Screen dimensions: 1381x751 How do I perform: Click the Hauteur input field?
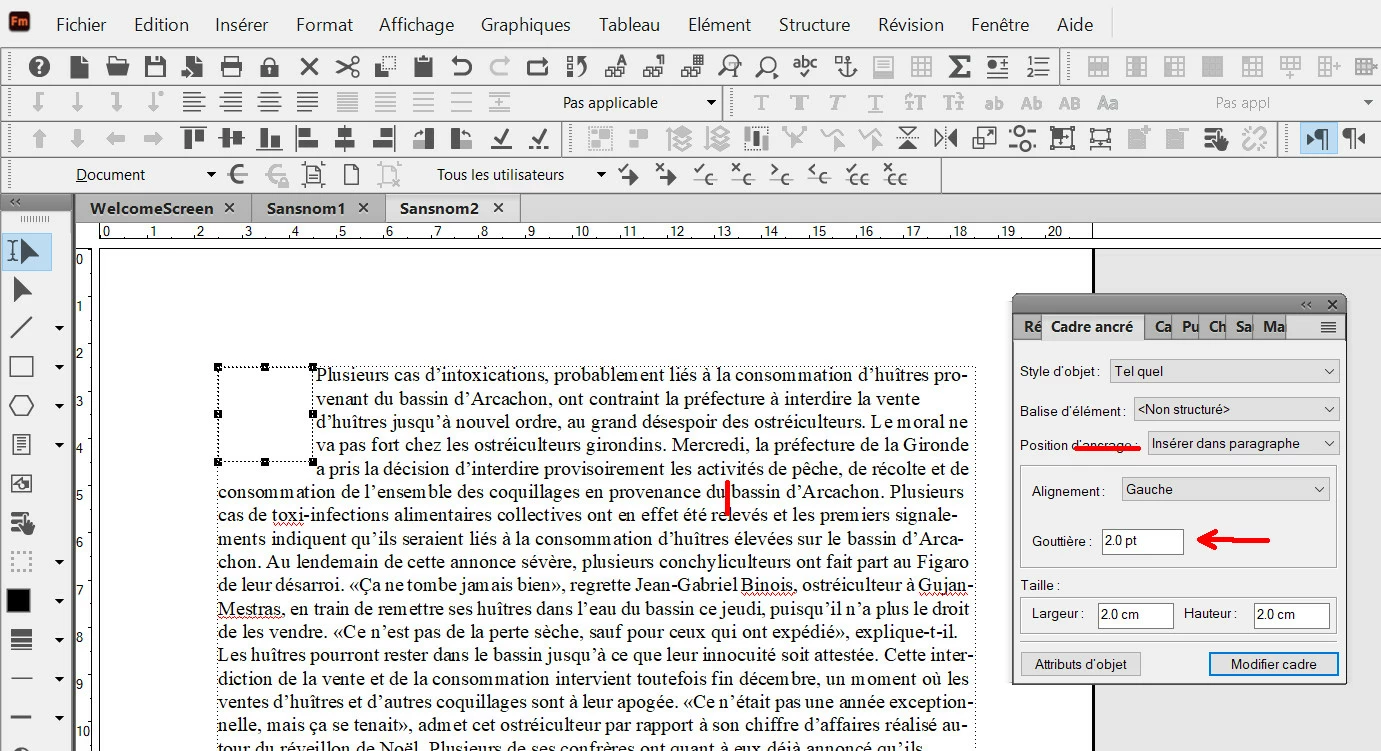(x=1292, y=615)
